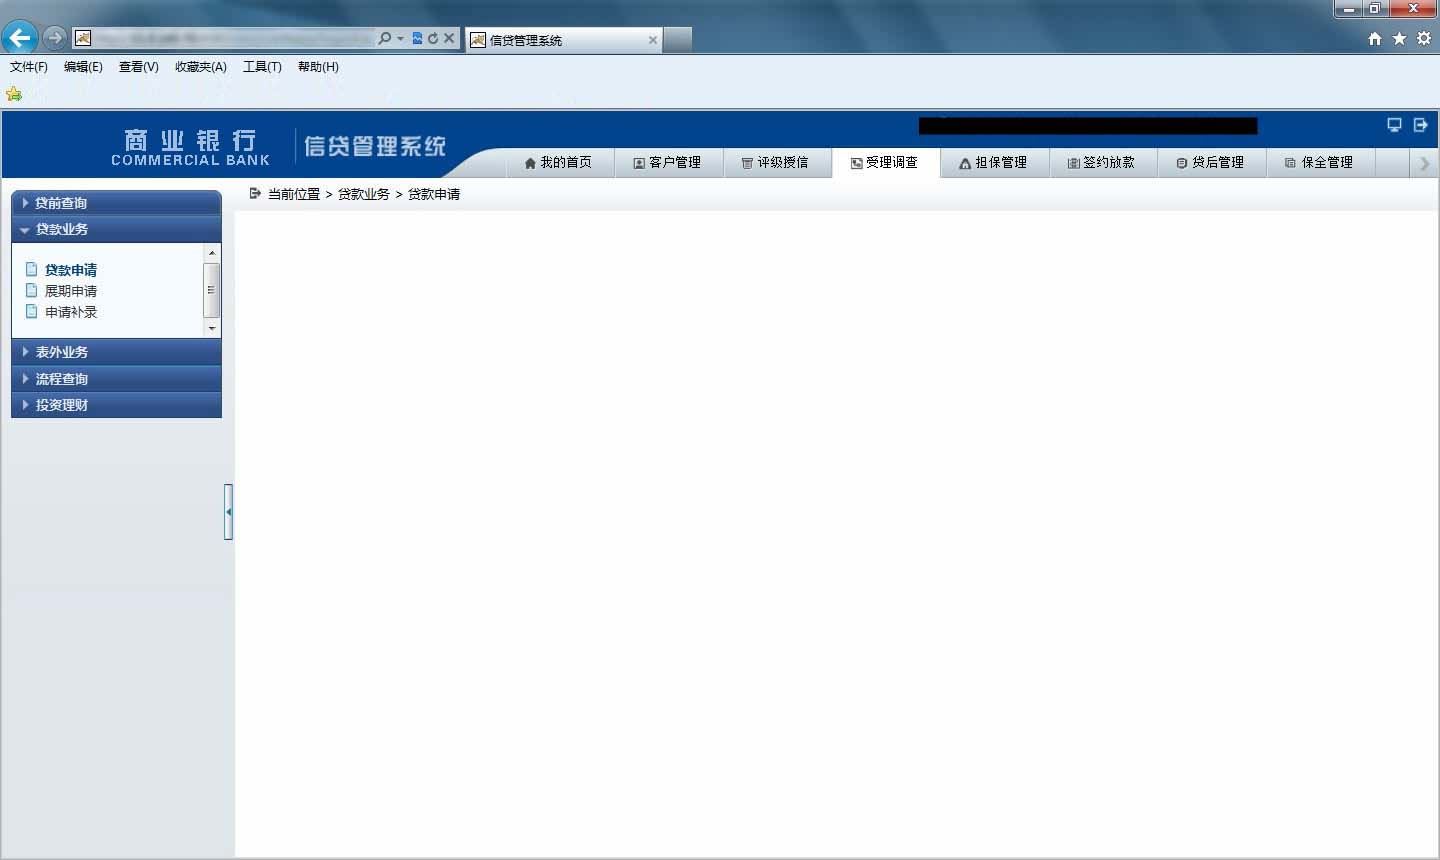Click 贷款业务 in the breadcrumb path

pyautogui.click(x=363, y=194)
